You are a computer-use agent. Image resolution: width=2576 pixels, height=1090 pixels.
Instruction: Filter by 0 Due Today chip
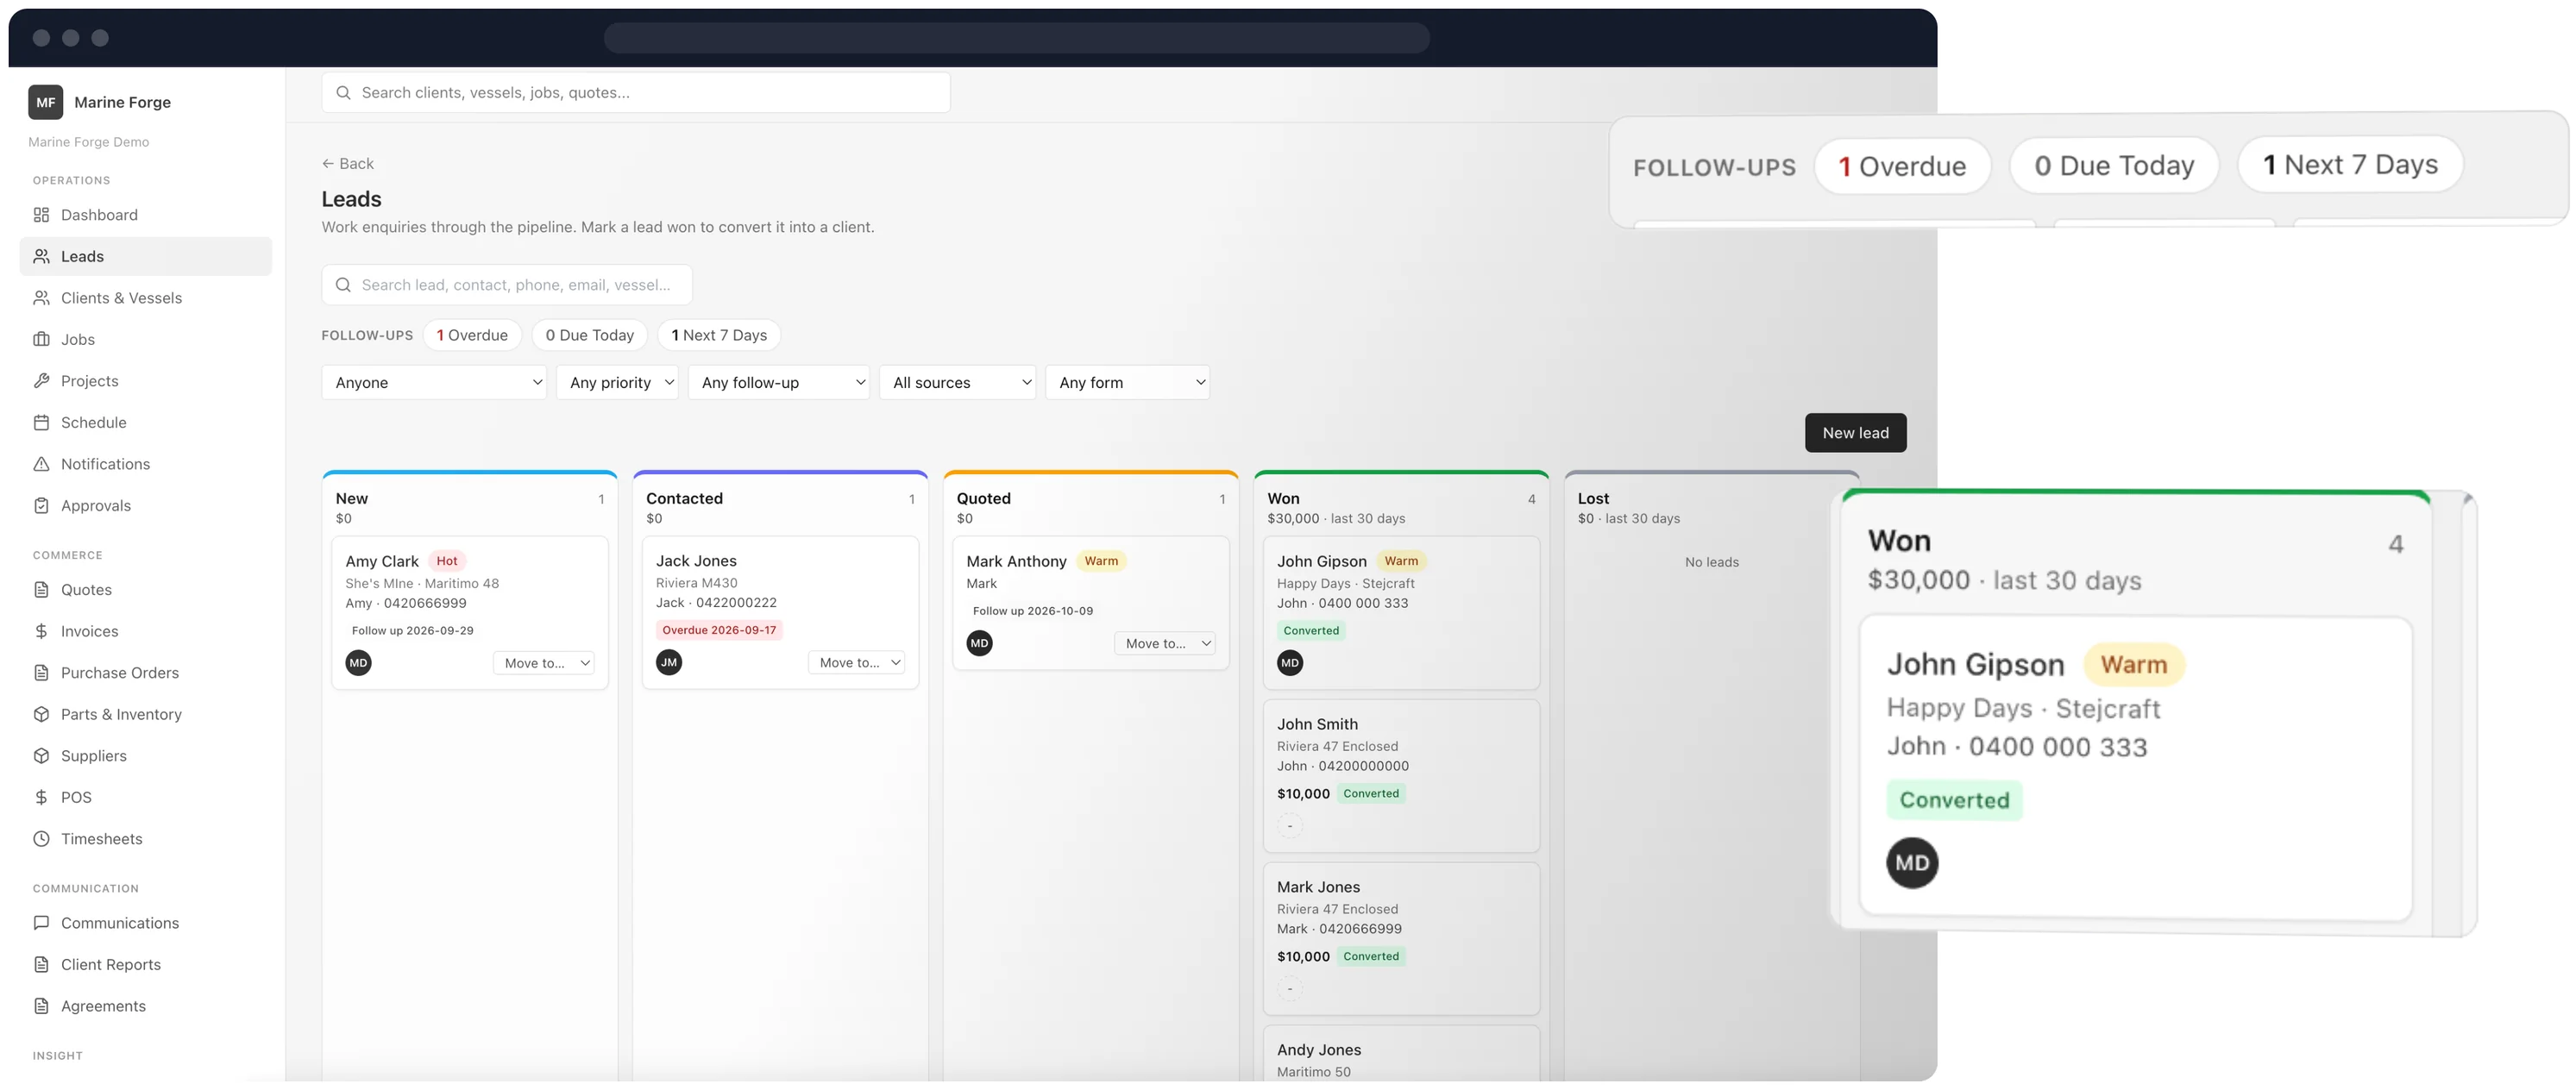click(x=590, y=335)
